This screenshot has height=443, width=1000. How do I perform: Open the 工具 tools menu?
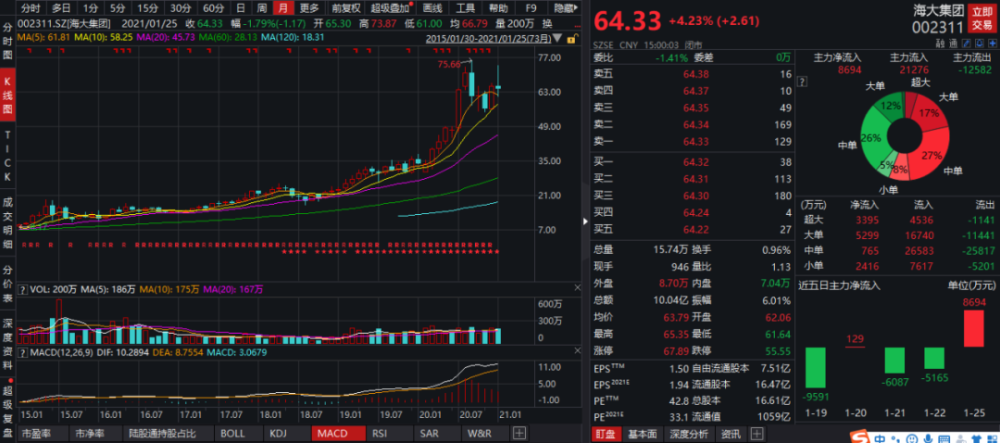pos(465,8)
